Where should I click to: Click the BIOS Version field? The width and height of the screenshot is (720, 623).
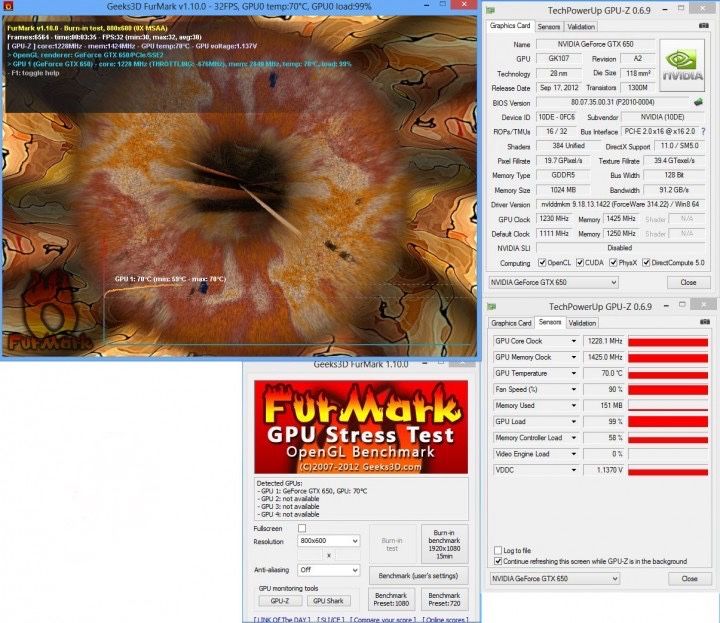[x=613, y=102]
